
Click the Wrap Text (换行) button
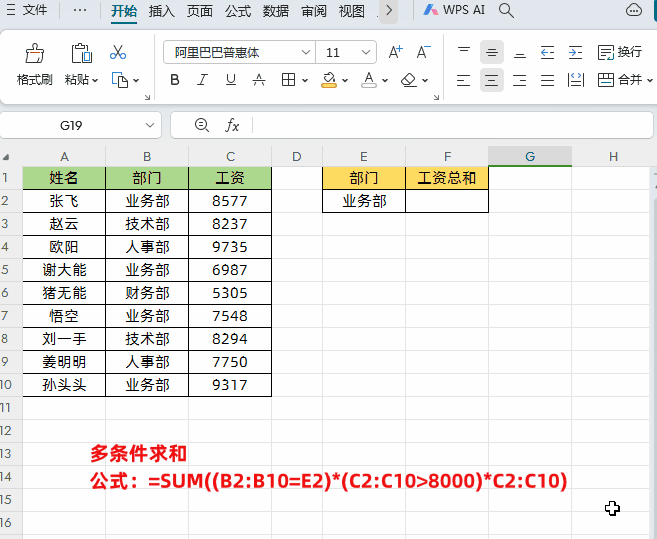tap(620, 52)
